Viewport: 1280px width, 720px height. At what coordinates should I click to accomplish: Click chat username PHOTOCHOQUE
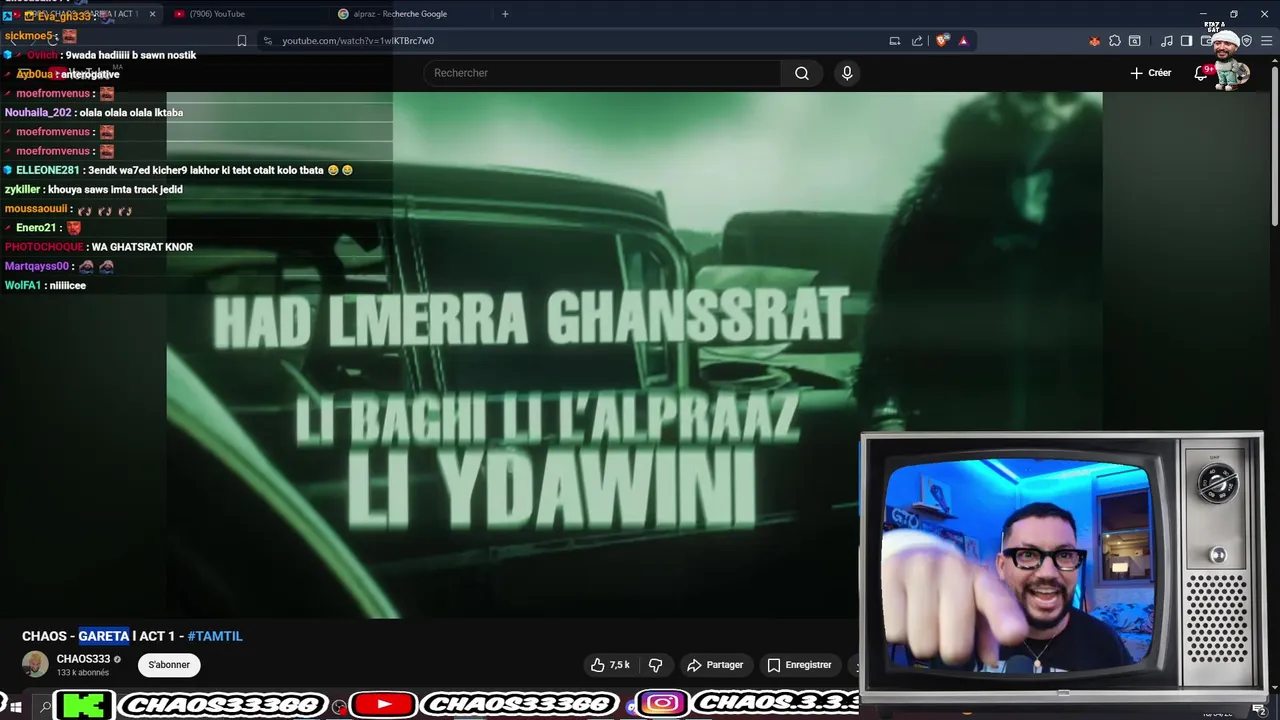coord(44,247)
